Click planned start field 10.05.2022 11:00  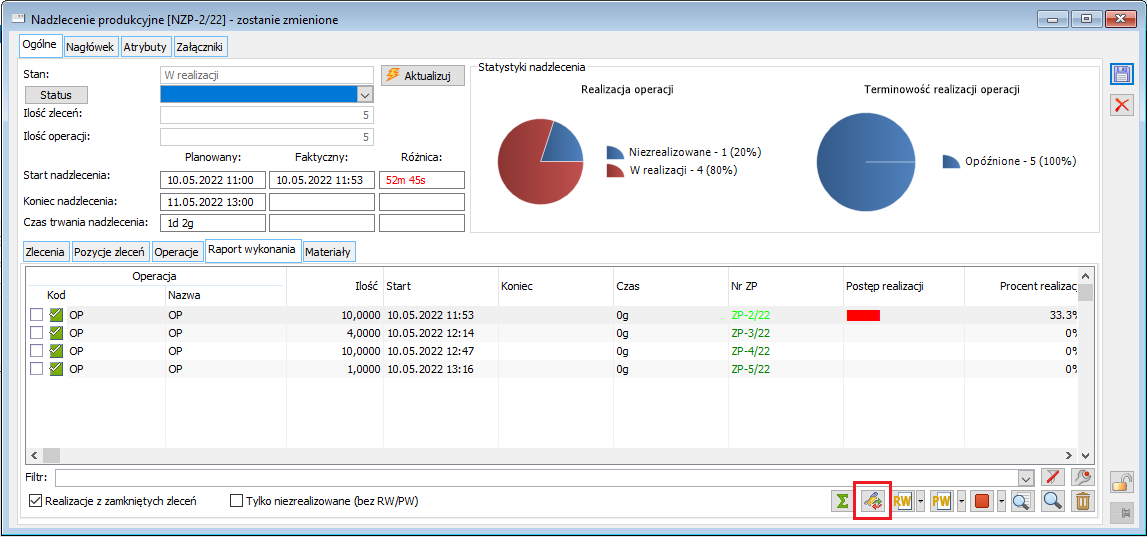[x=213, y=180]
